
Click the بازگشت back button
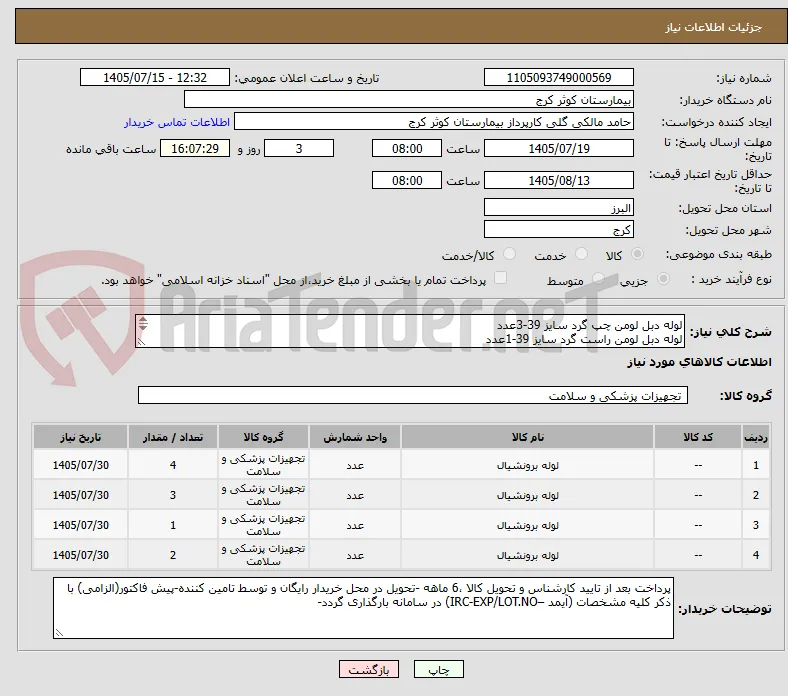tap(368, 669)
